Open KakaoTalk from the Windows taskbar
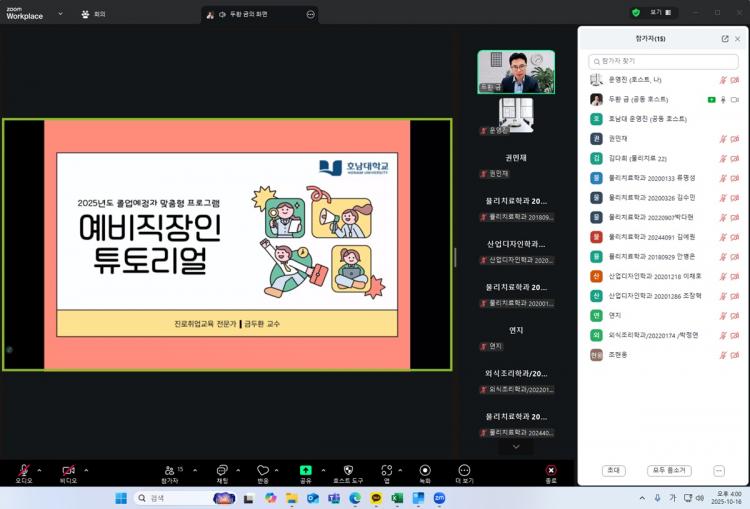 pyautogui.click(x=376, y=498)
